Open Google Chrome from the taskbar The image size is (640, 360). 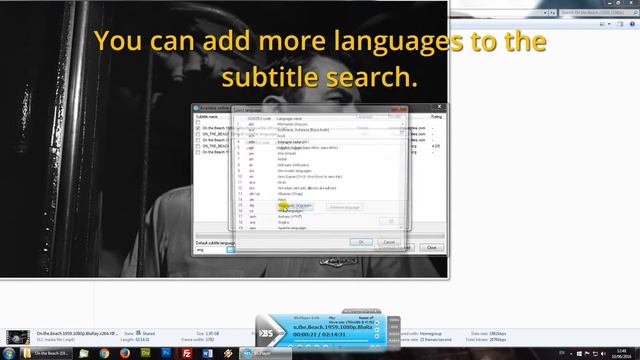[x=104, y=353]
